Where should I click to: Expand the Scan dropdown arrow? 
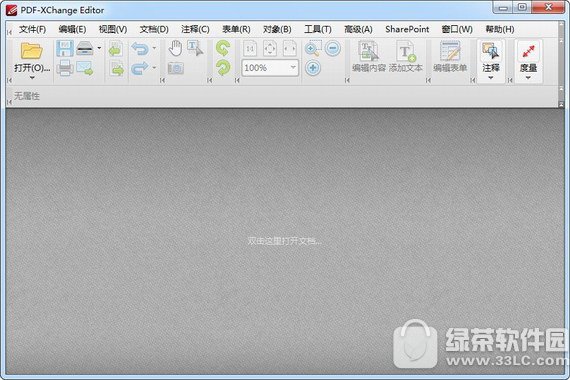click(x=99, y=48)
